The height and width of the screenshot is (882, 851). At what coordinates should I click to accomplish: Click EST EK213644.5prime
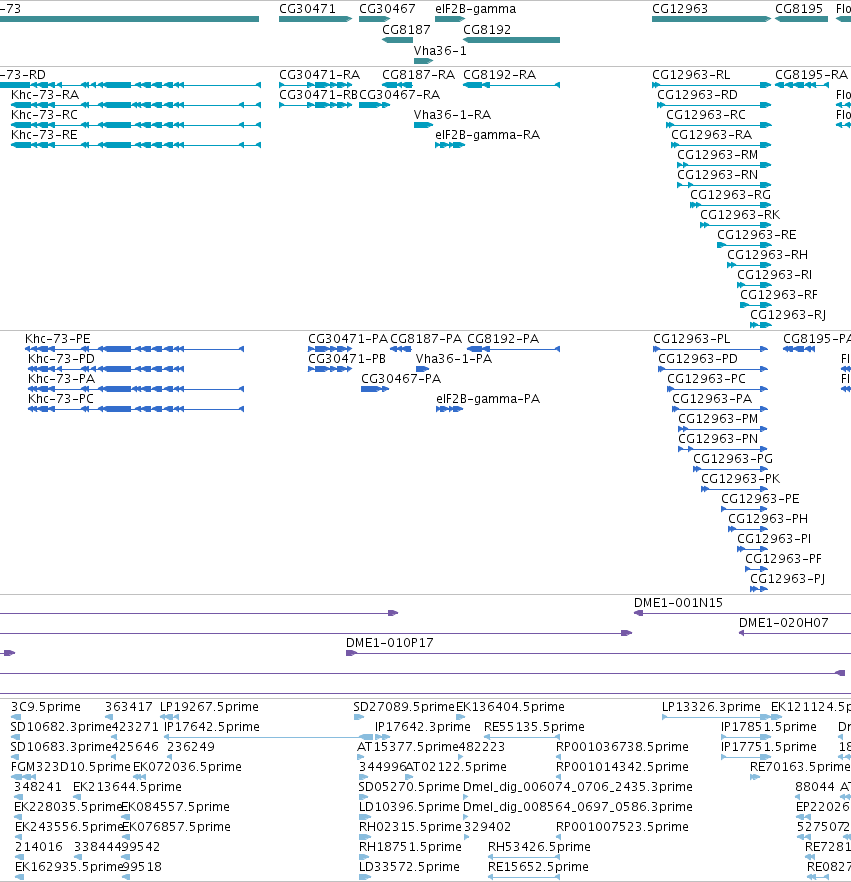pos(127,787)
